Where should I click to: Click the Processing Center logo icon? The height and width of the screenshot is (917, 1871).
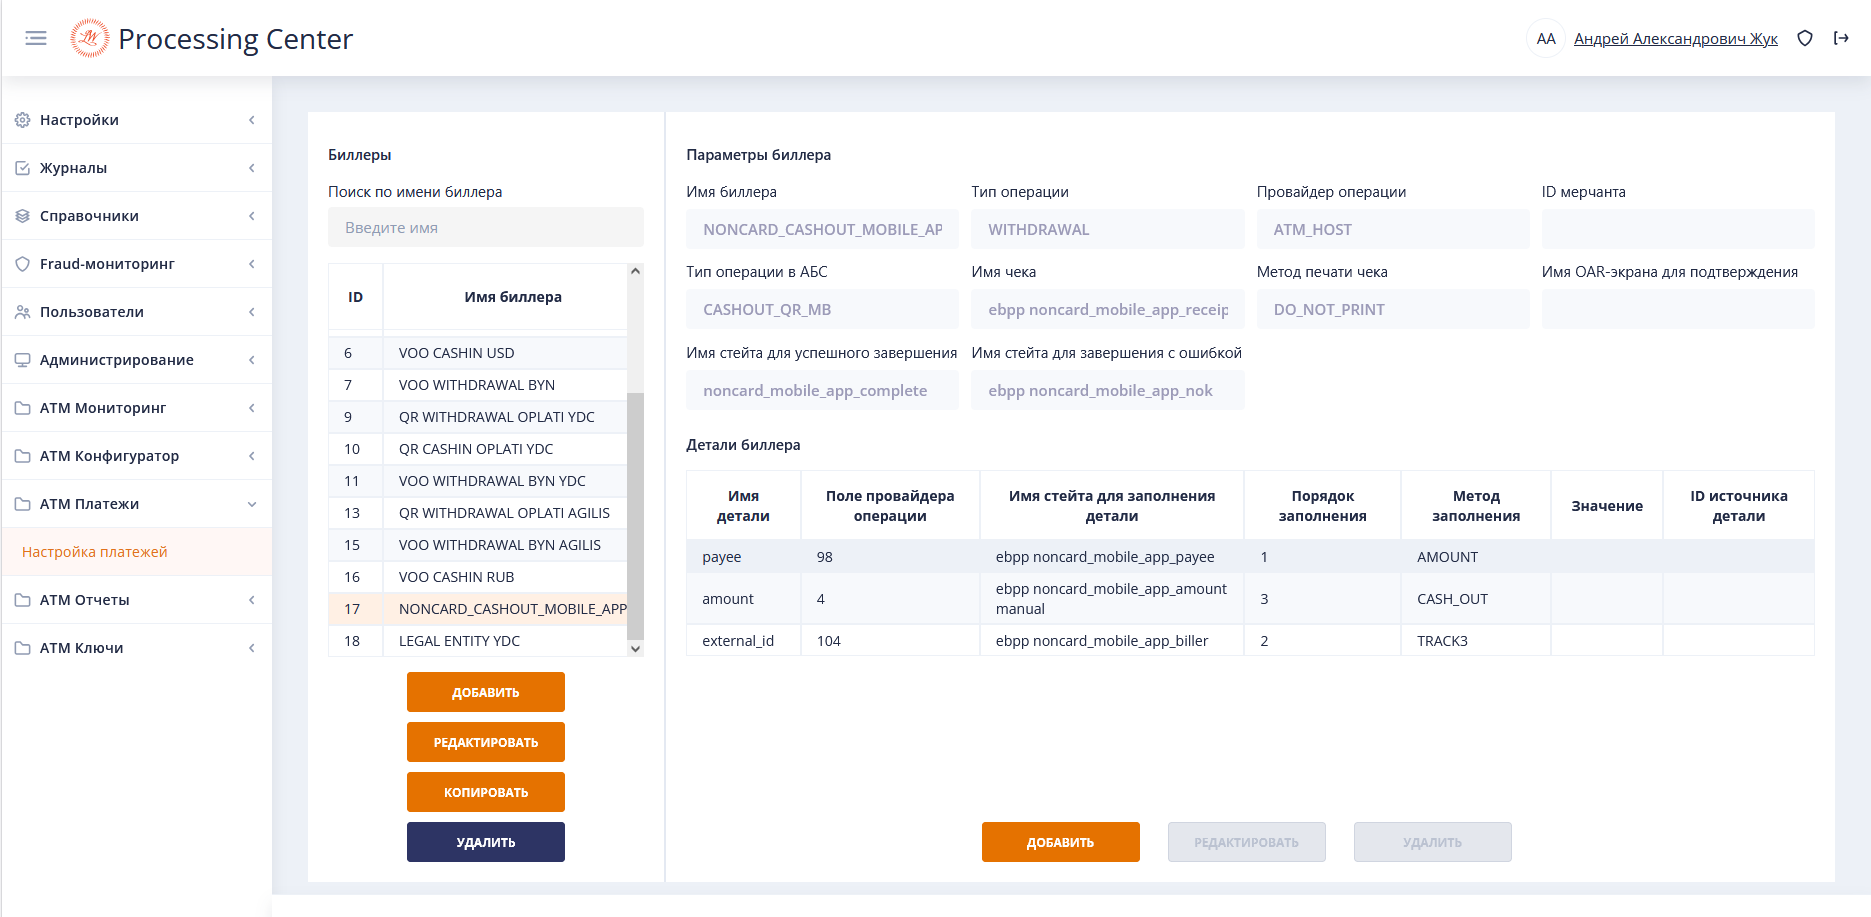coord(89,38)
